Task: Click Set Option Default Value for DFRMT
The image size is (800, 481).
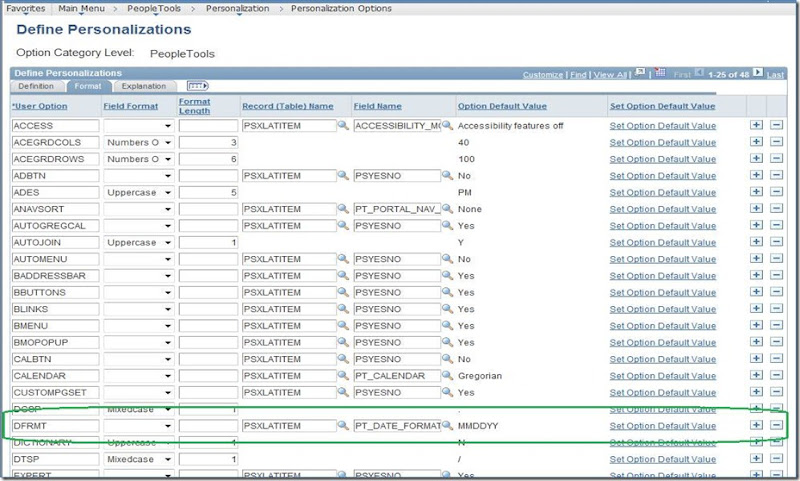Action: point(662,426)
